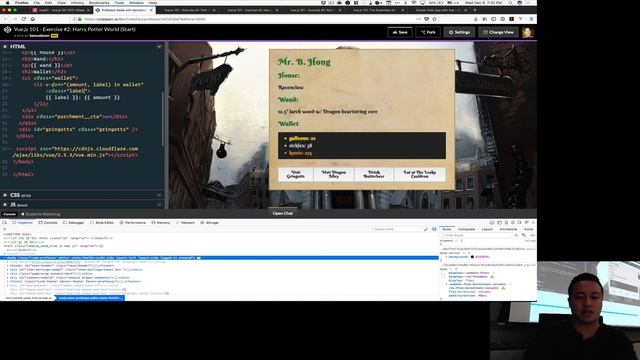Click the Firefox home icon

[33, 19]
